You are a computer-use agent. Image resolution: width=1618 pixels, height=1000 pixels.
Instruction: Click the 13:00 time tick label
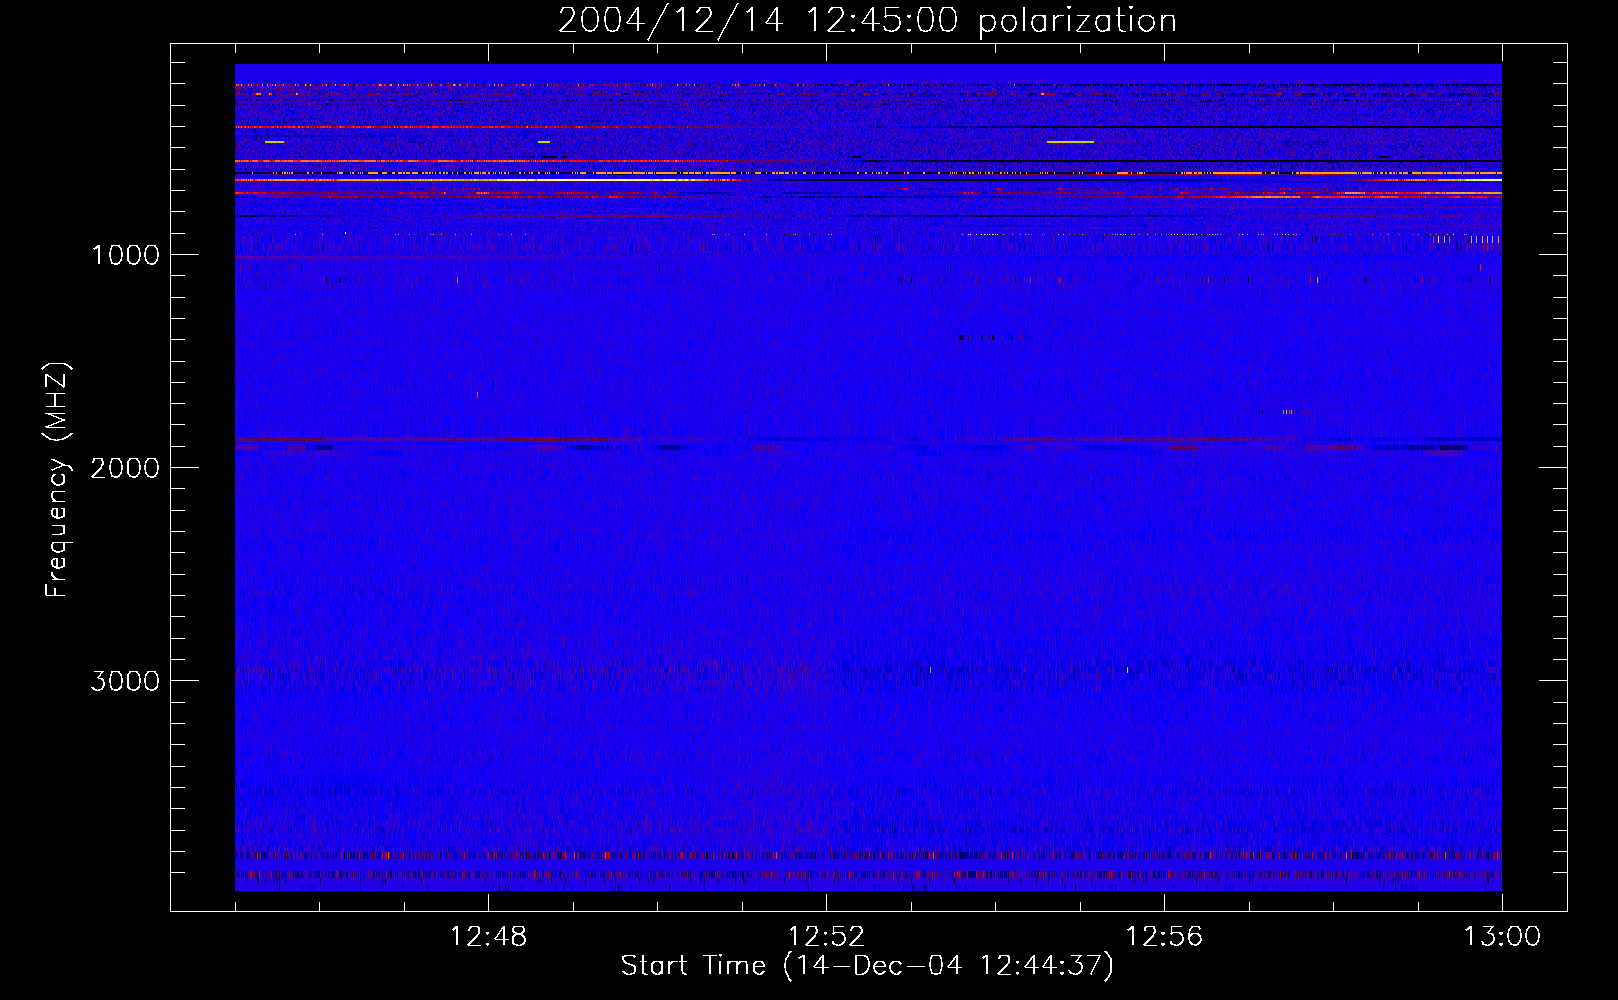[1502, 937]
